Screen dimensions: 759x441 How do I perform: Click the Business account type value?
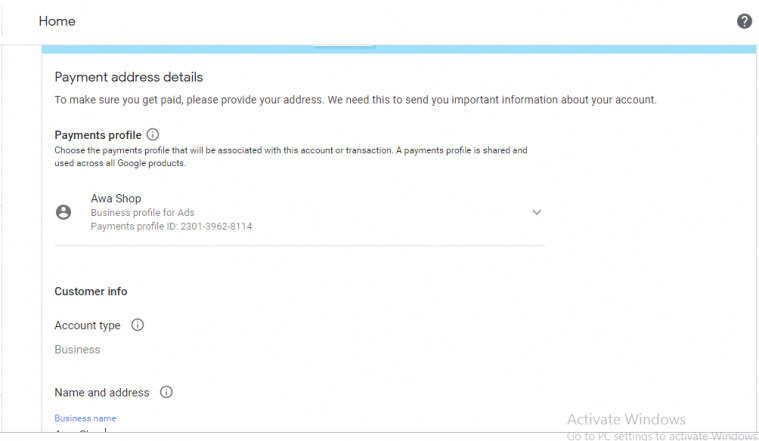pos(77,350)
